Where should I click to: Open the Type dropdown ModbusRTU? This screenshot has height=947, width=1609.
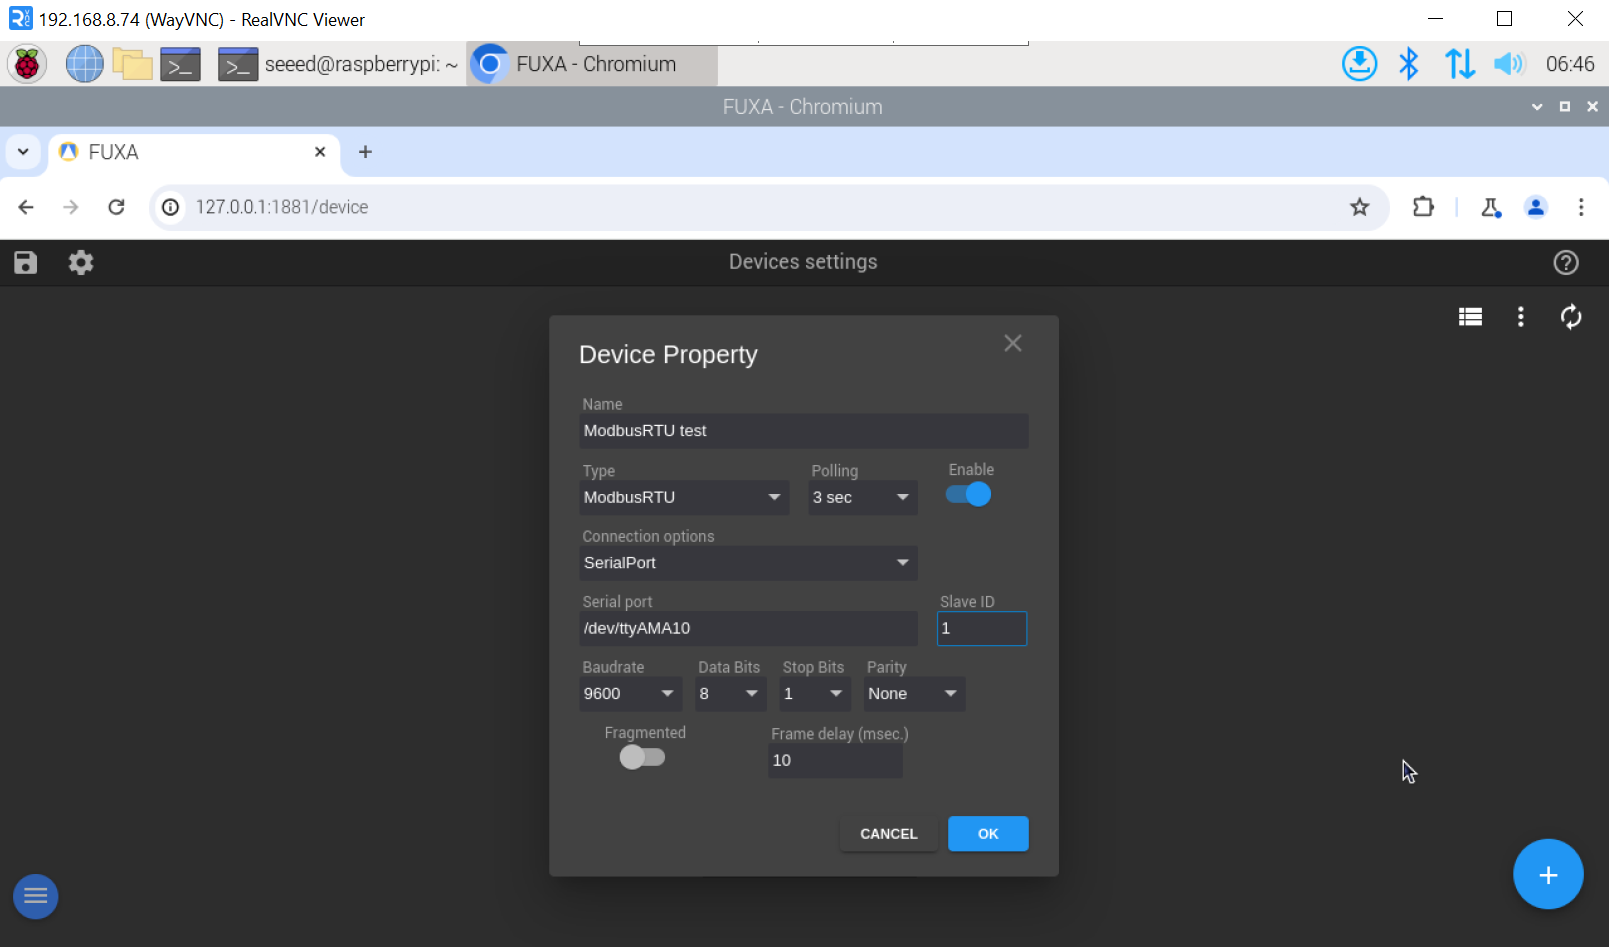pyautogui.click(x=685, y=497)
